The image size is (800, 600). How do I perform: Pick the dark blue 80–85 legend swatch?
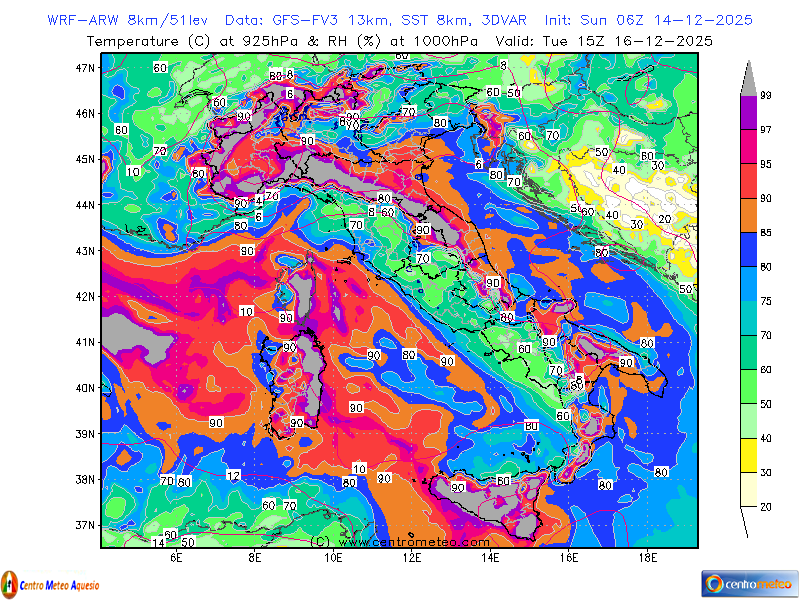749,249
